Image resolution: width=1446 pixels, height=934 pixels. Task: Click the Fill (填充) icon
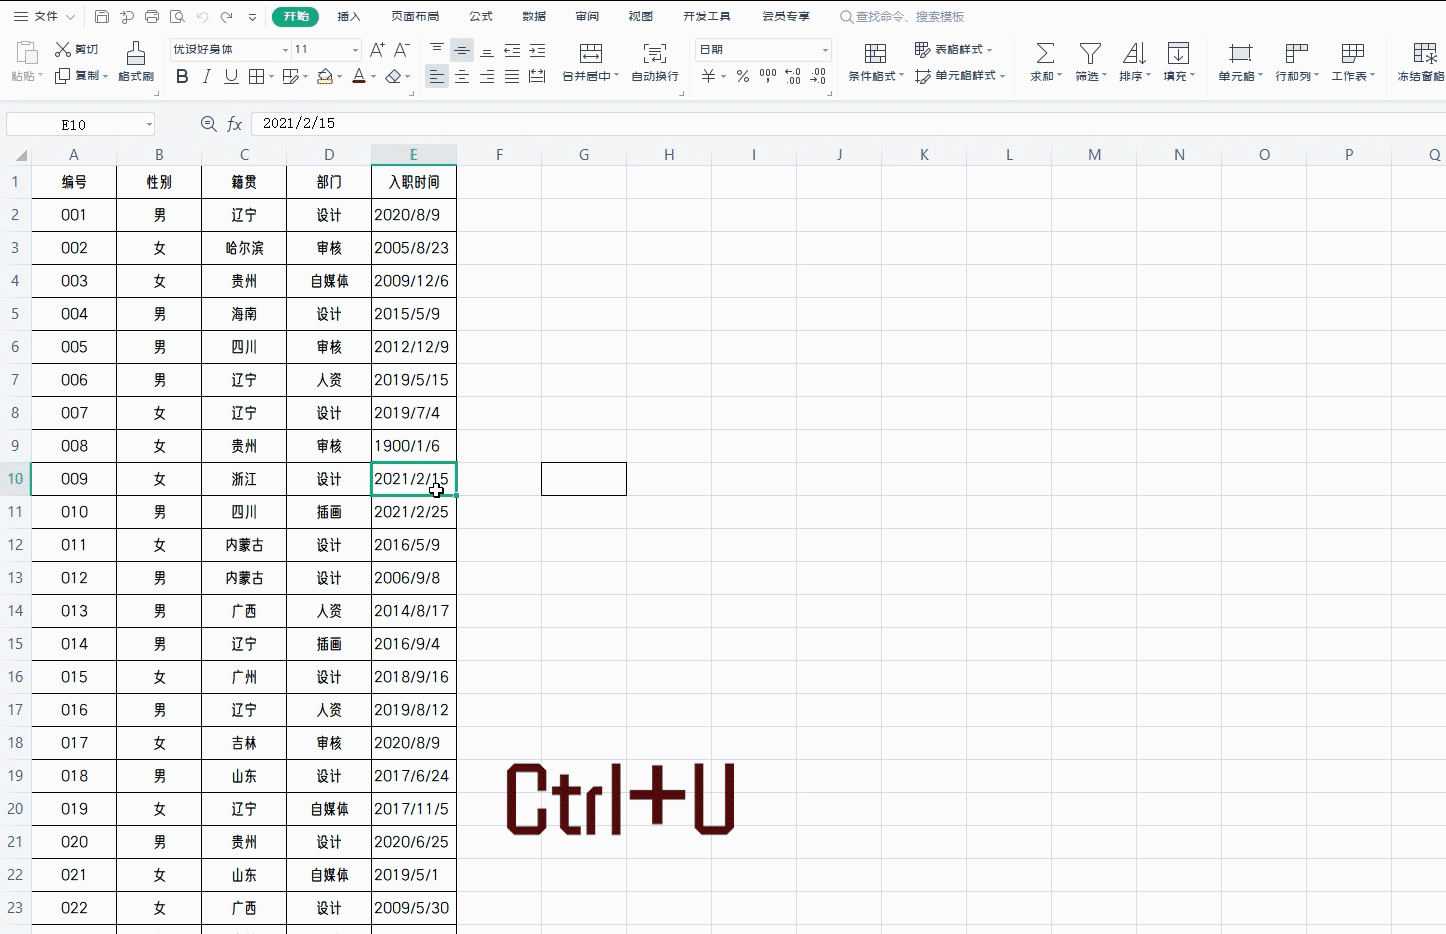pyautogui.click(x=1179, y=53)
